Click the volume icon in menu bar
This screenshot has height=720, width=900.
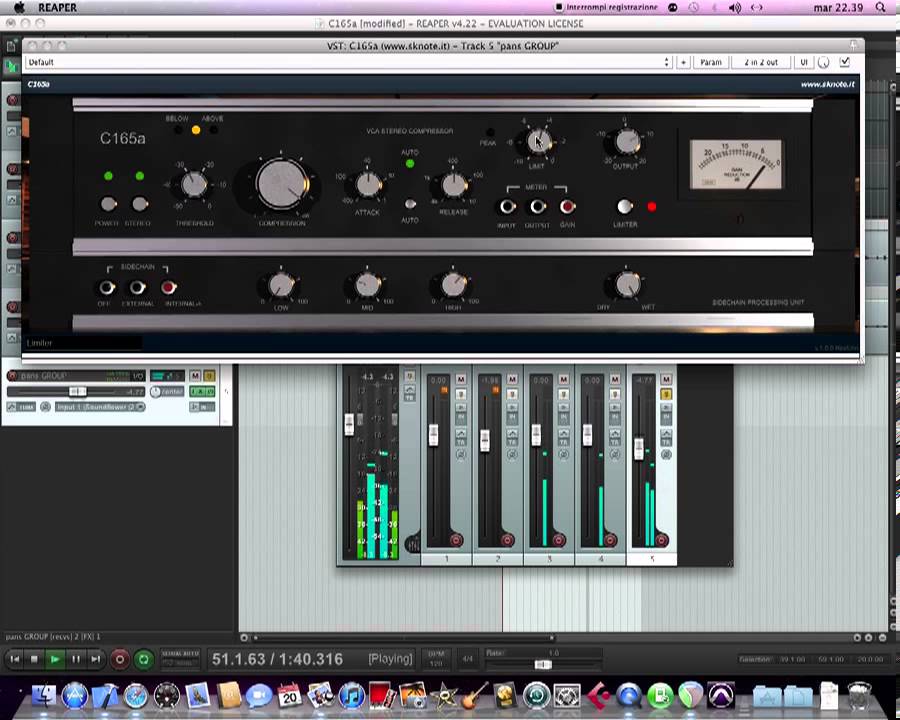735,7
